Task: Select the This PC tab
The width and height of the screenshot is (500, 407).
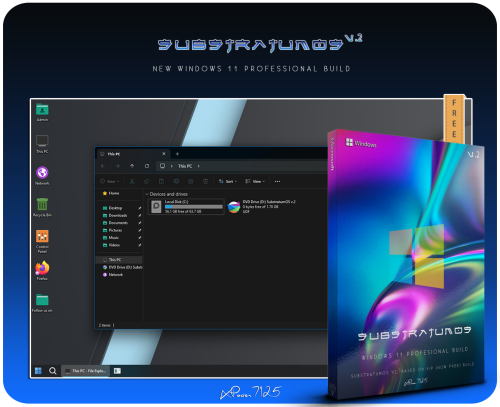Action: [133, 154]
